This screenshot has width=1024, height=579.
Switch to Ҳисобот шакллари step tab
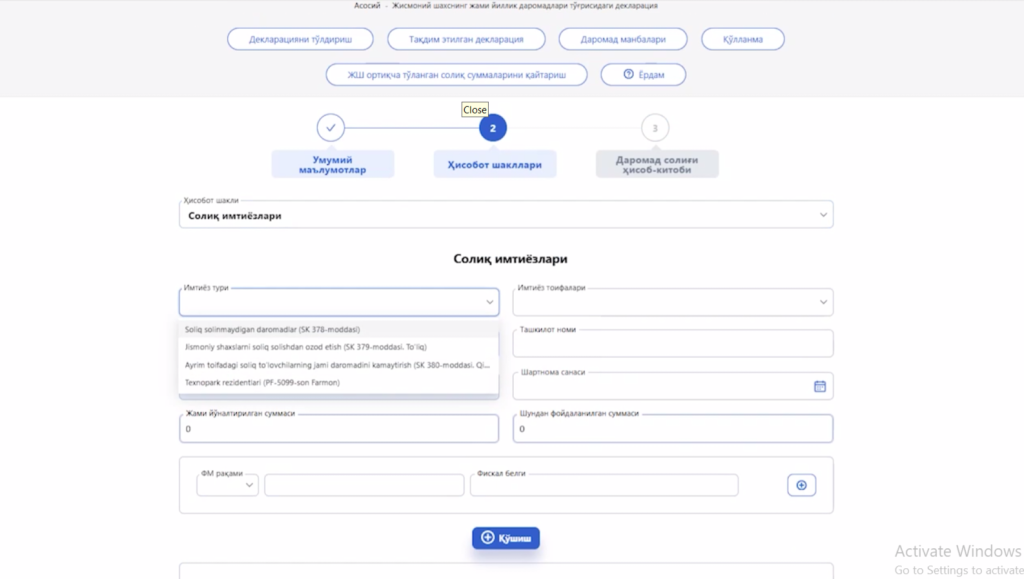point(494,164)
